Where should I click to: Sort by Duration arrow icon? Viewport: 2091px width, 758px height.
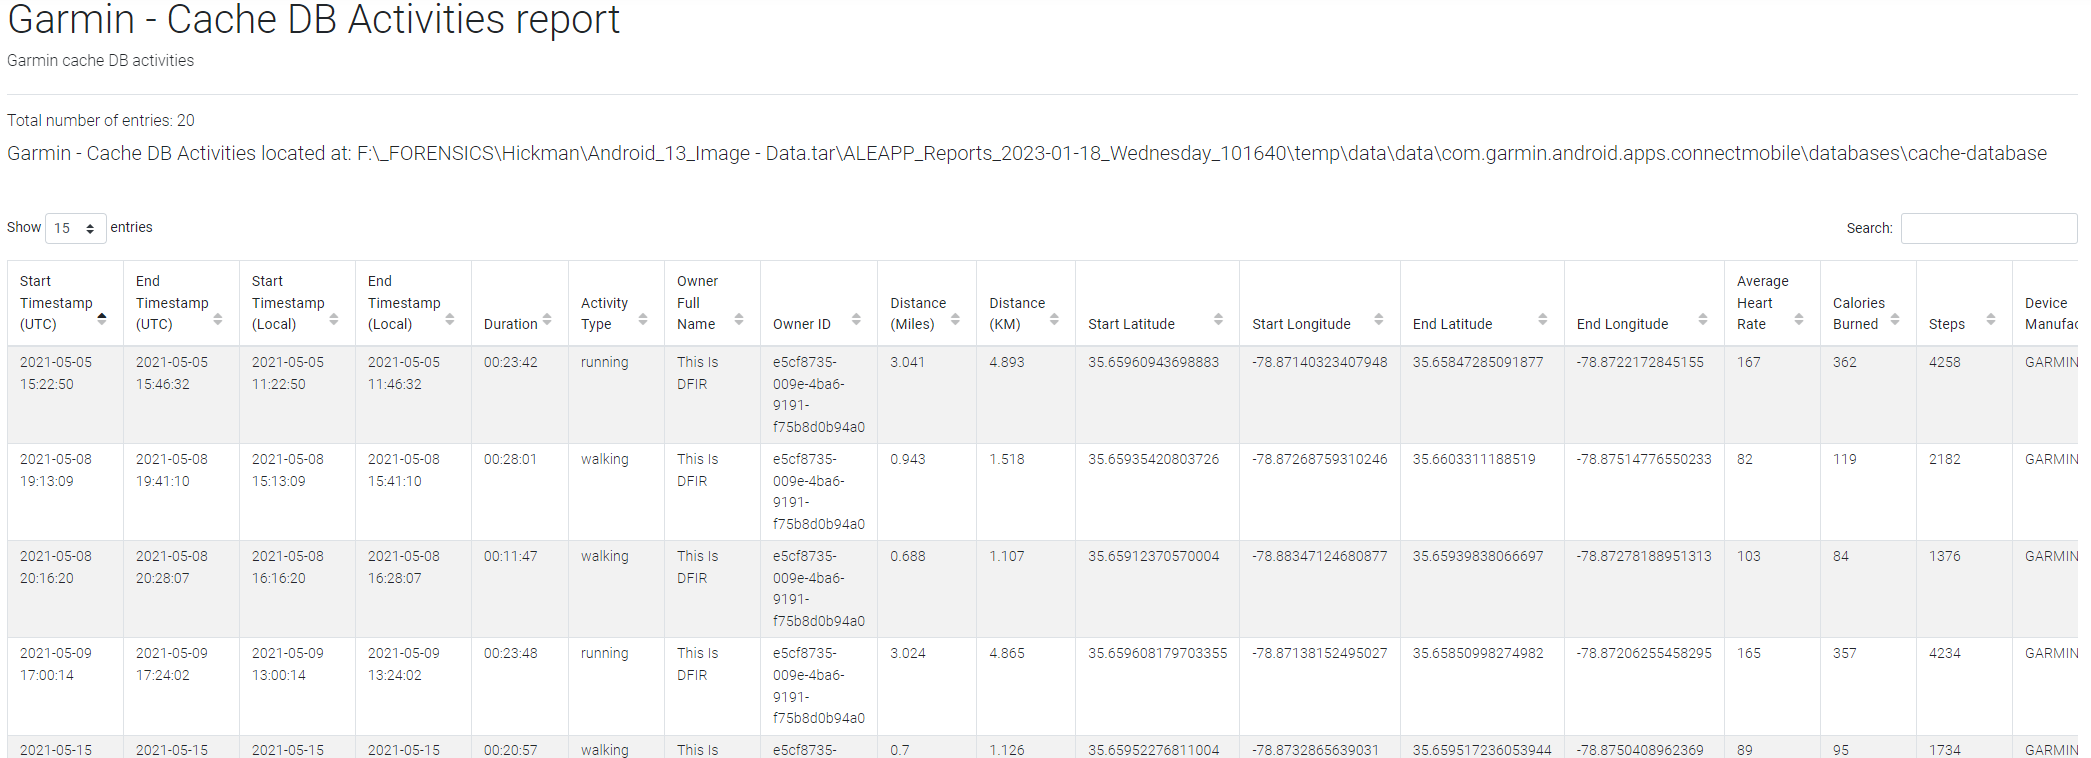[547, 319]
